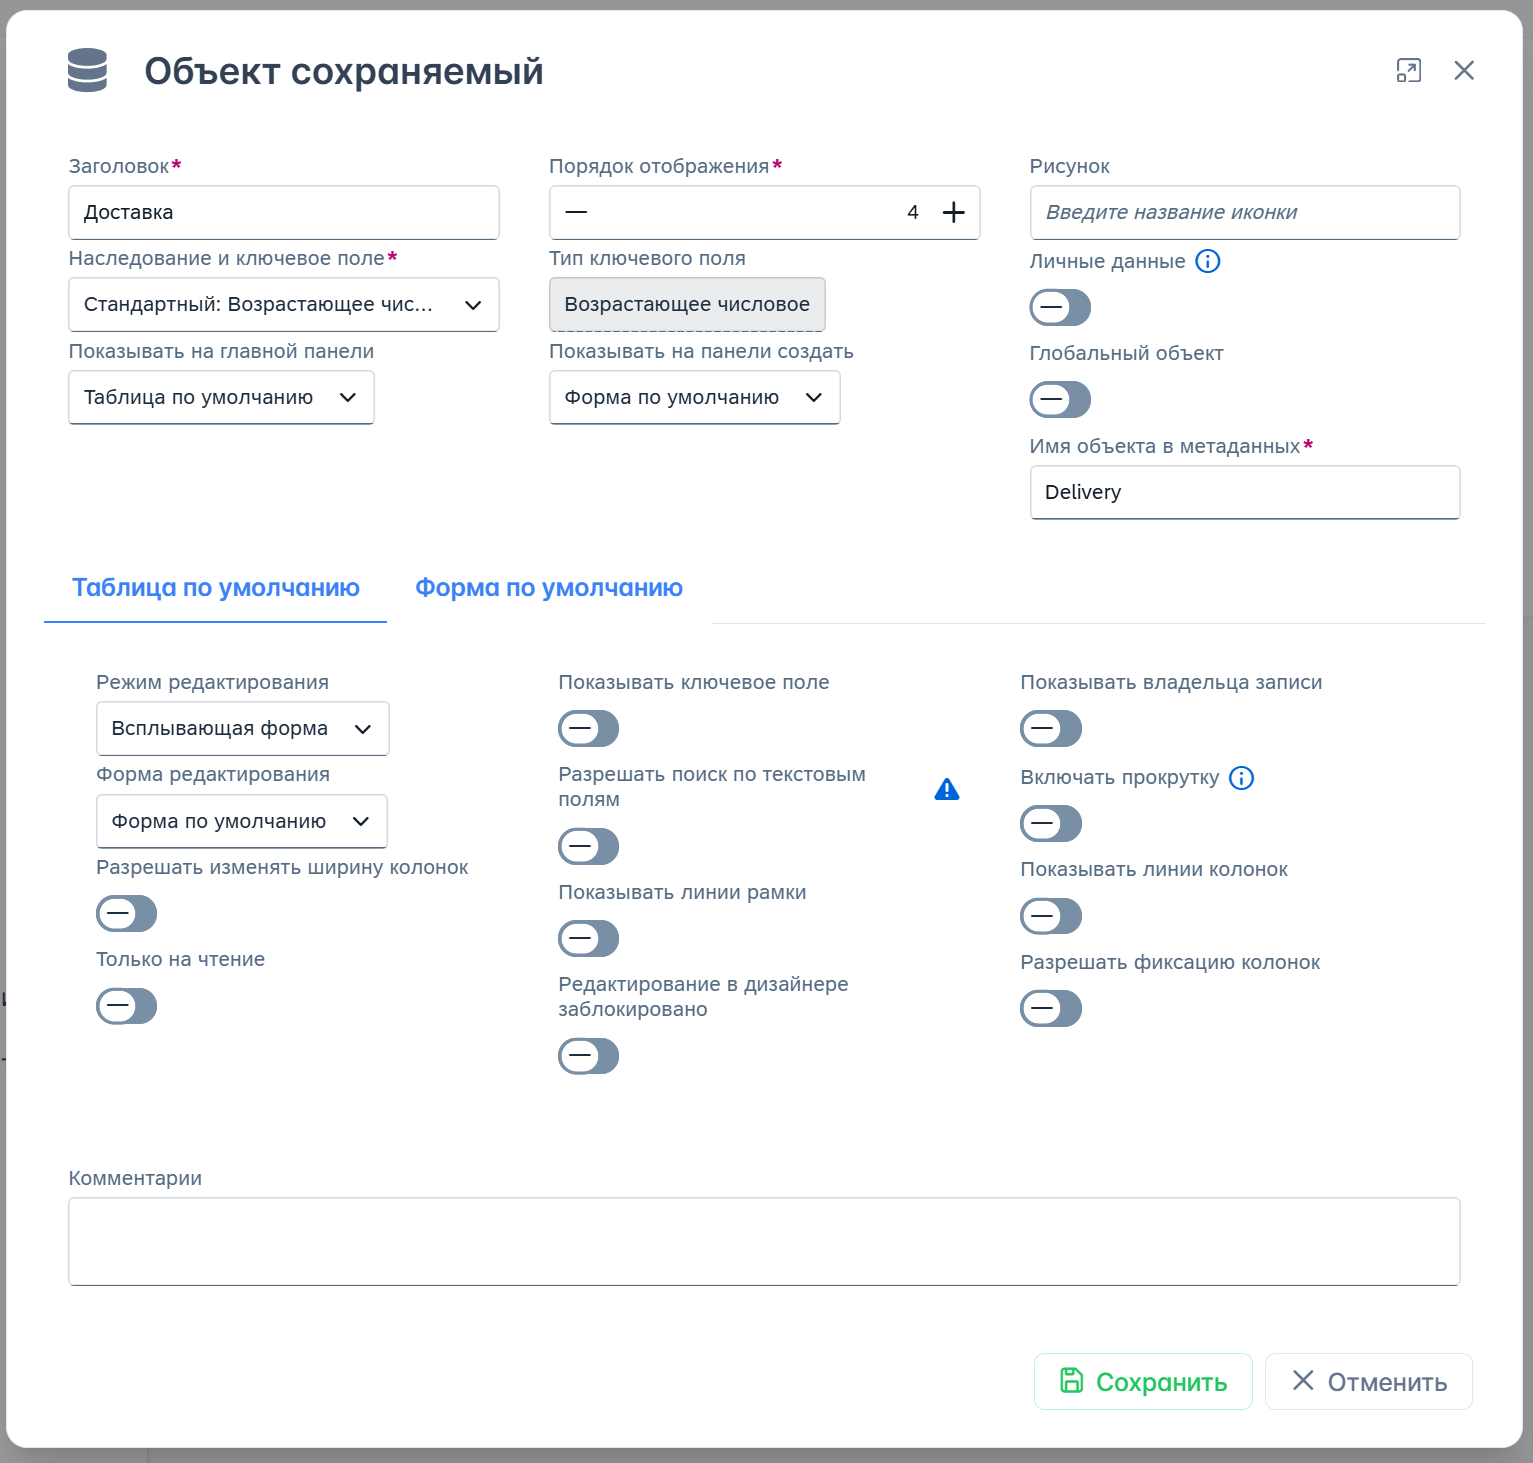Turn on Только на чтение toggle
1533x1463 pixels.
point(127,1006)
